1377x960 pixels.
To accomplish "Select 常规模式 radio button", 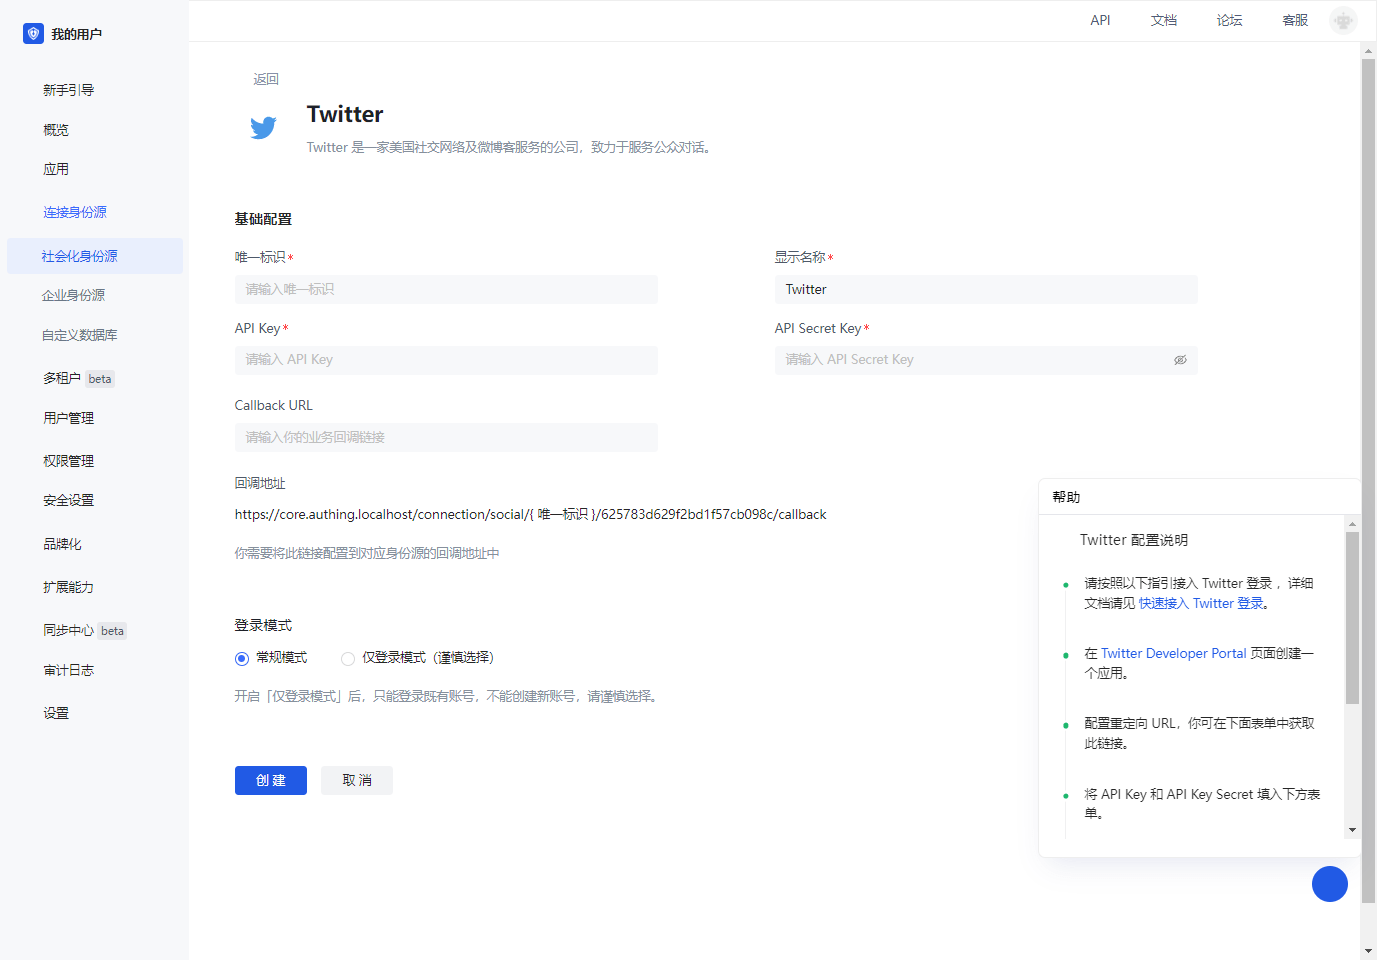I will pos(242,658).
